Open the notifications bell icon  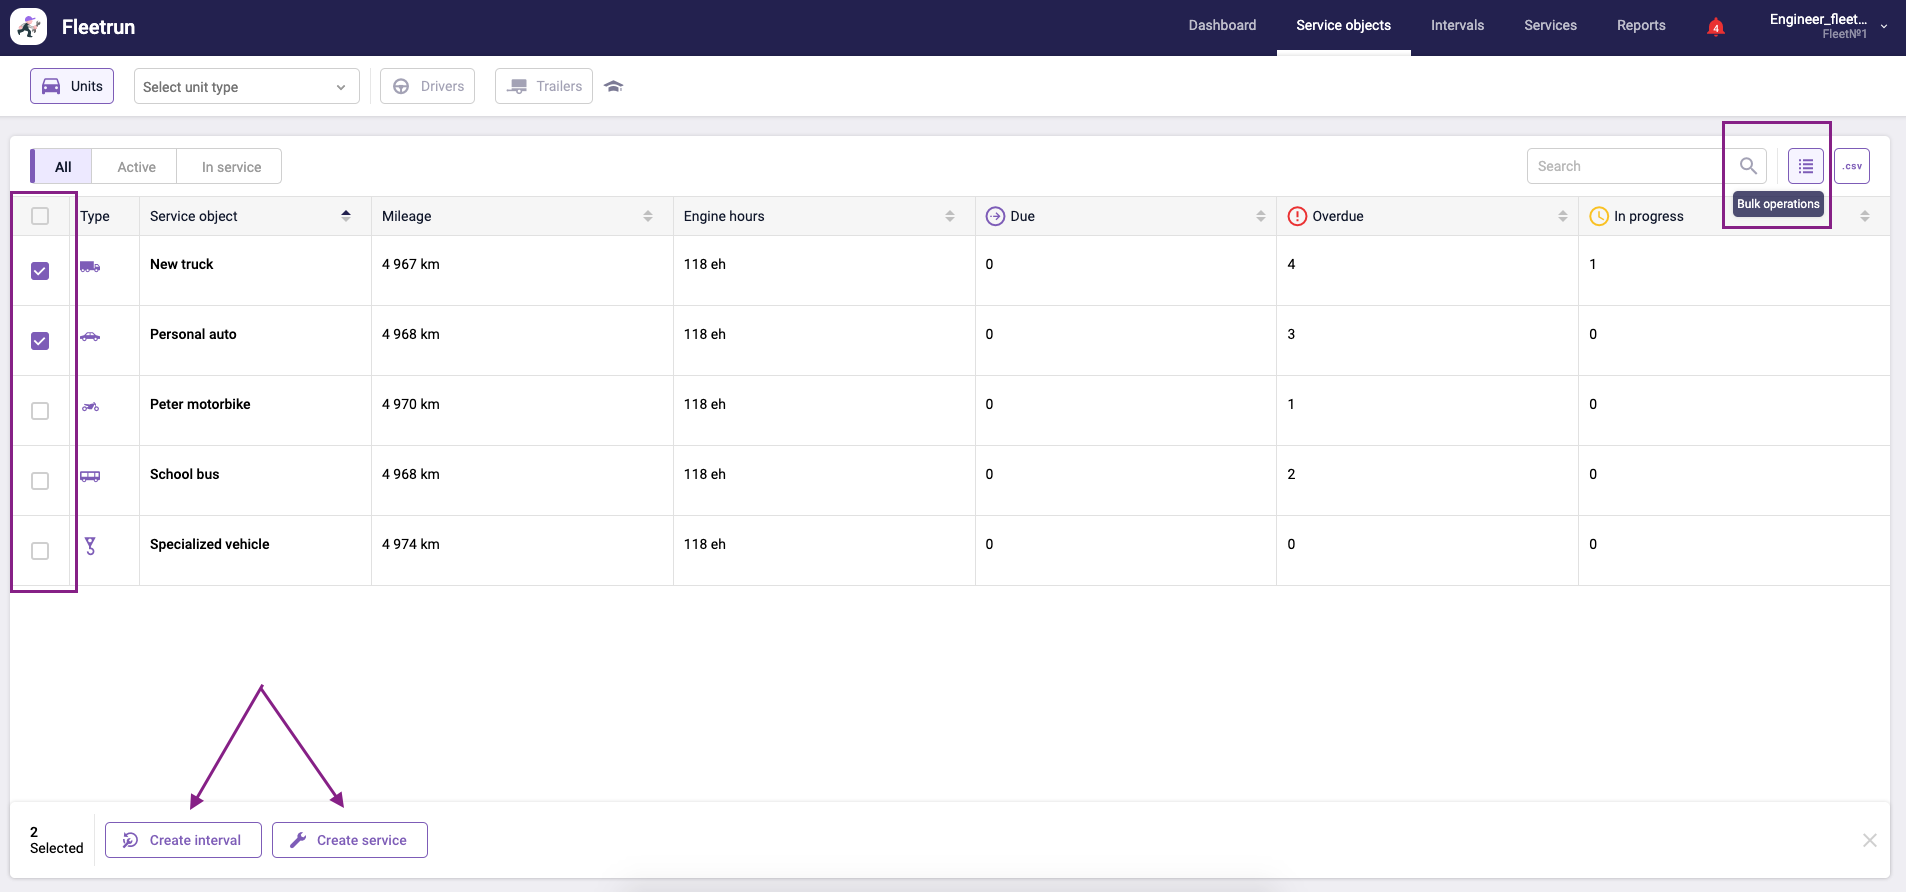(1716, 27)
